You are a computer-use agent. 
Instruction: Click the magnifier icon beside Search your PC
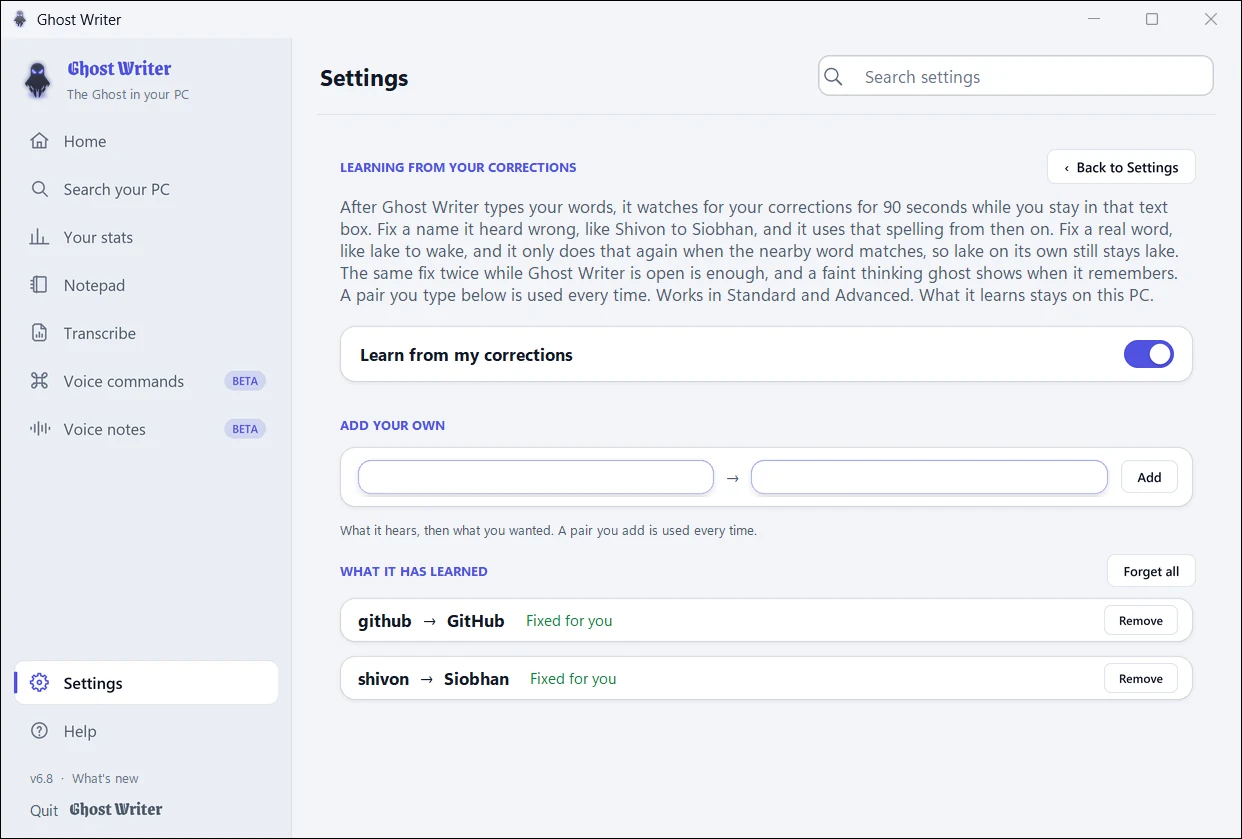39,189
